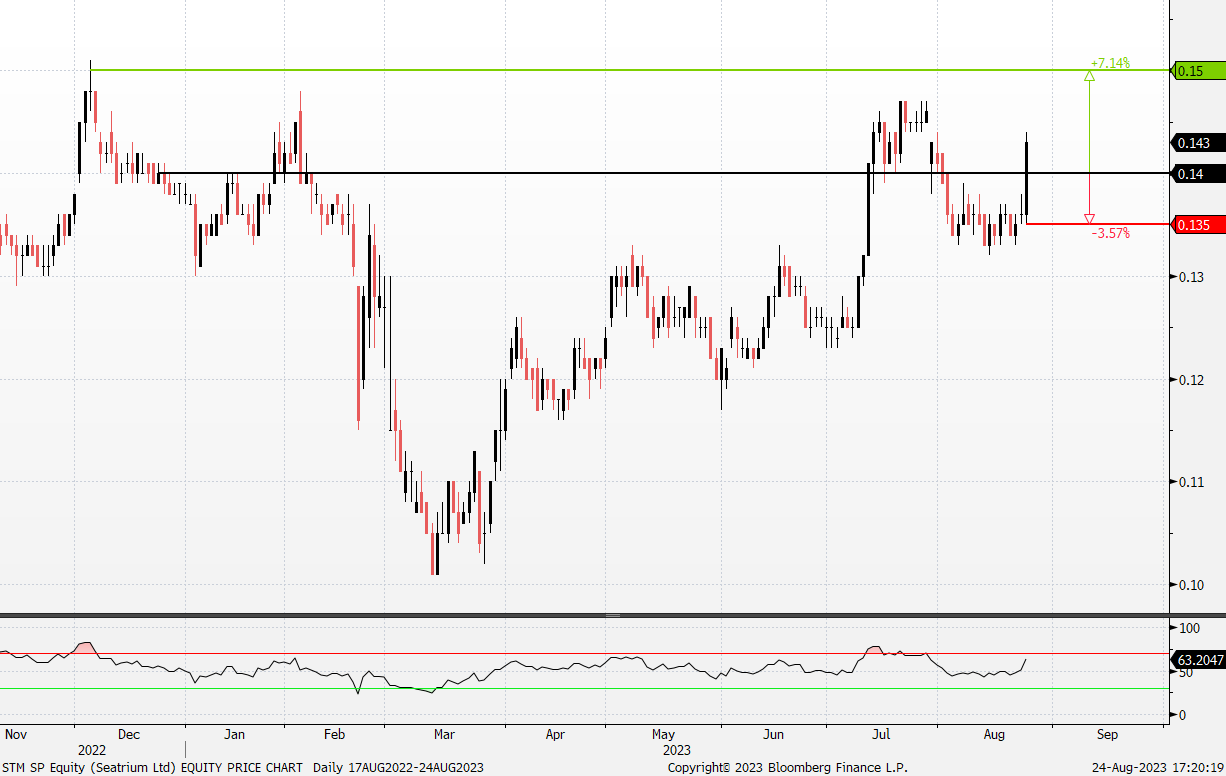Click the Jan label on the time axis
1226x776 pixels.
click(x=234, y=734)
